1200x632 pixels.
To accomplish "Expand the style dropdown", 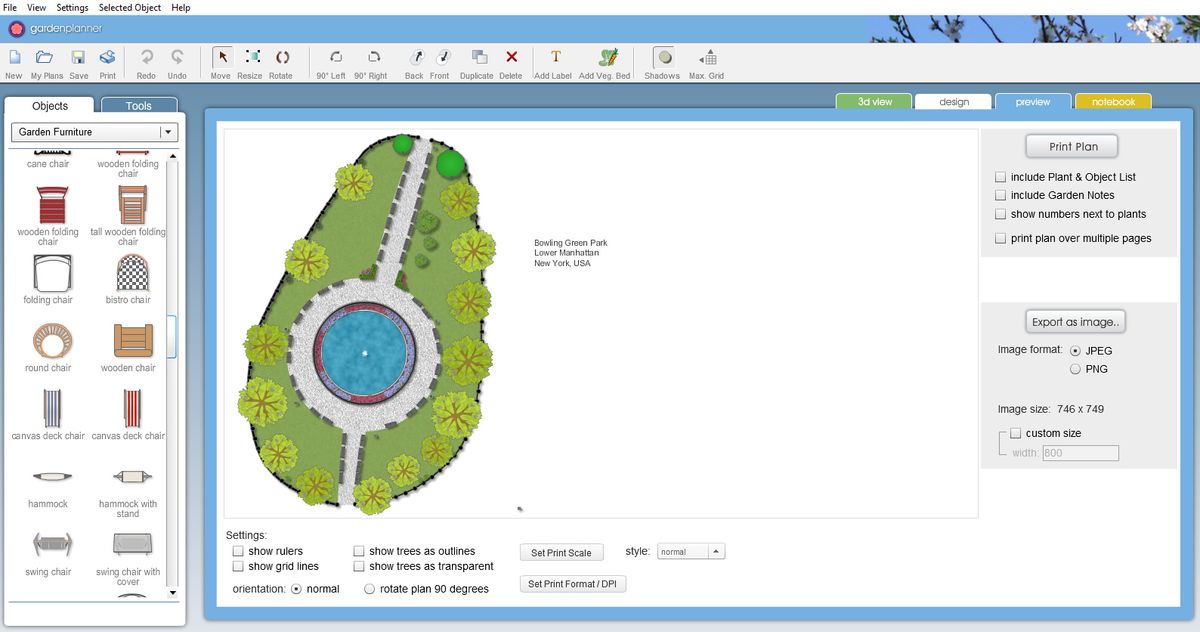I will (717, 552).
